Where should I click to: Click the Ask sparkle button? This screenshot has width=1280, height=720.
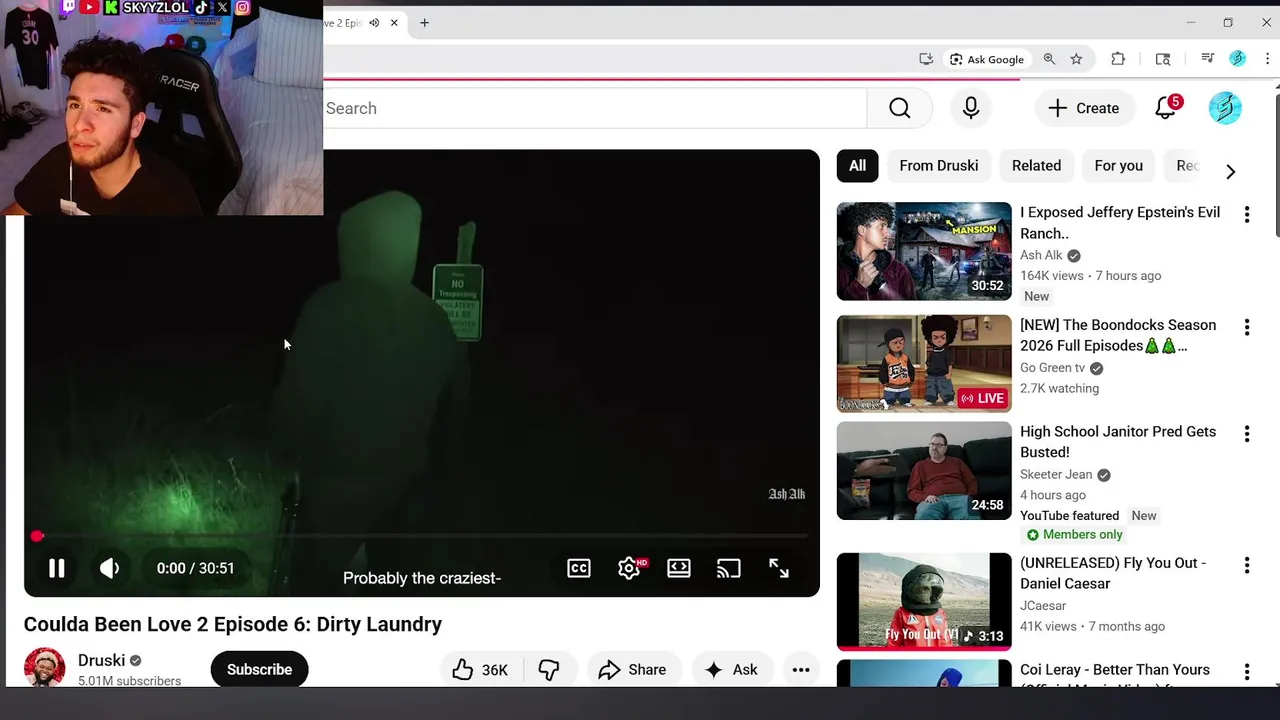click(x=732, y=670)
